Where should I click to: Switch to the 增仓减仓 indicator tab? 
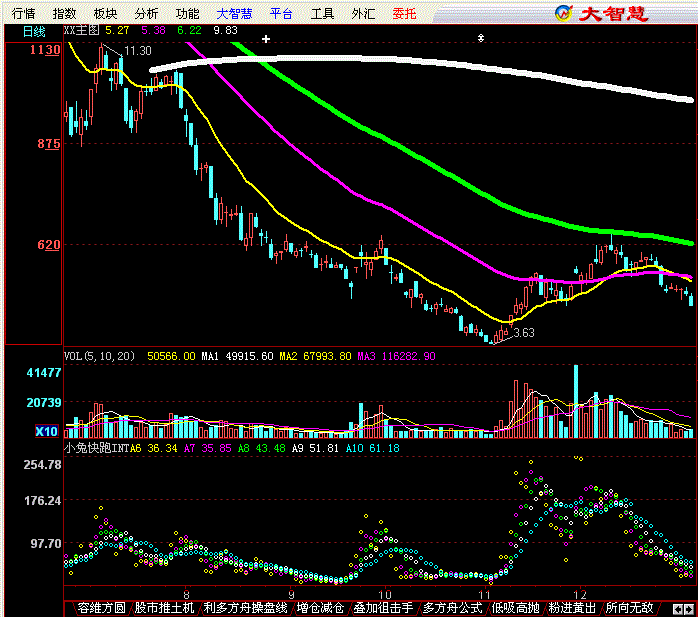coord(320,608)
